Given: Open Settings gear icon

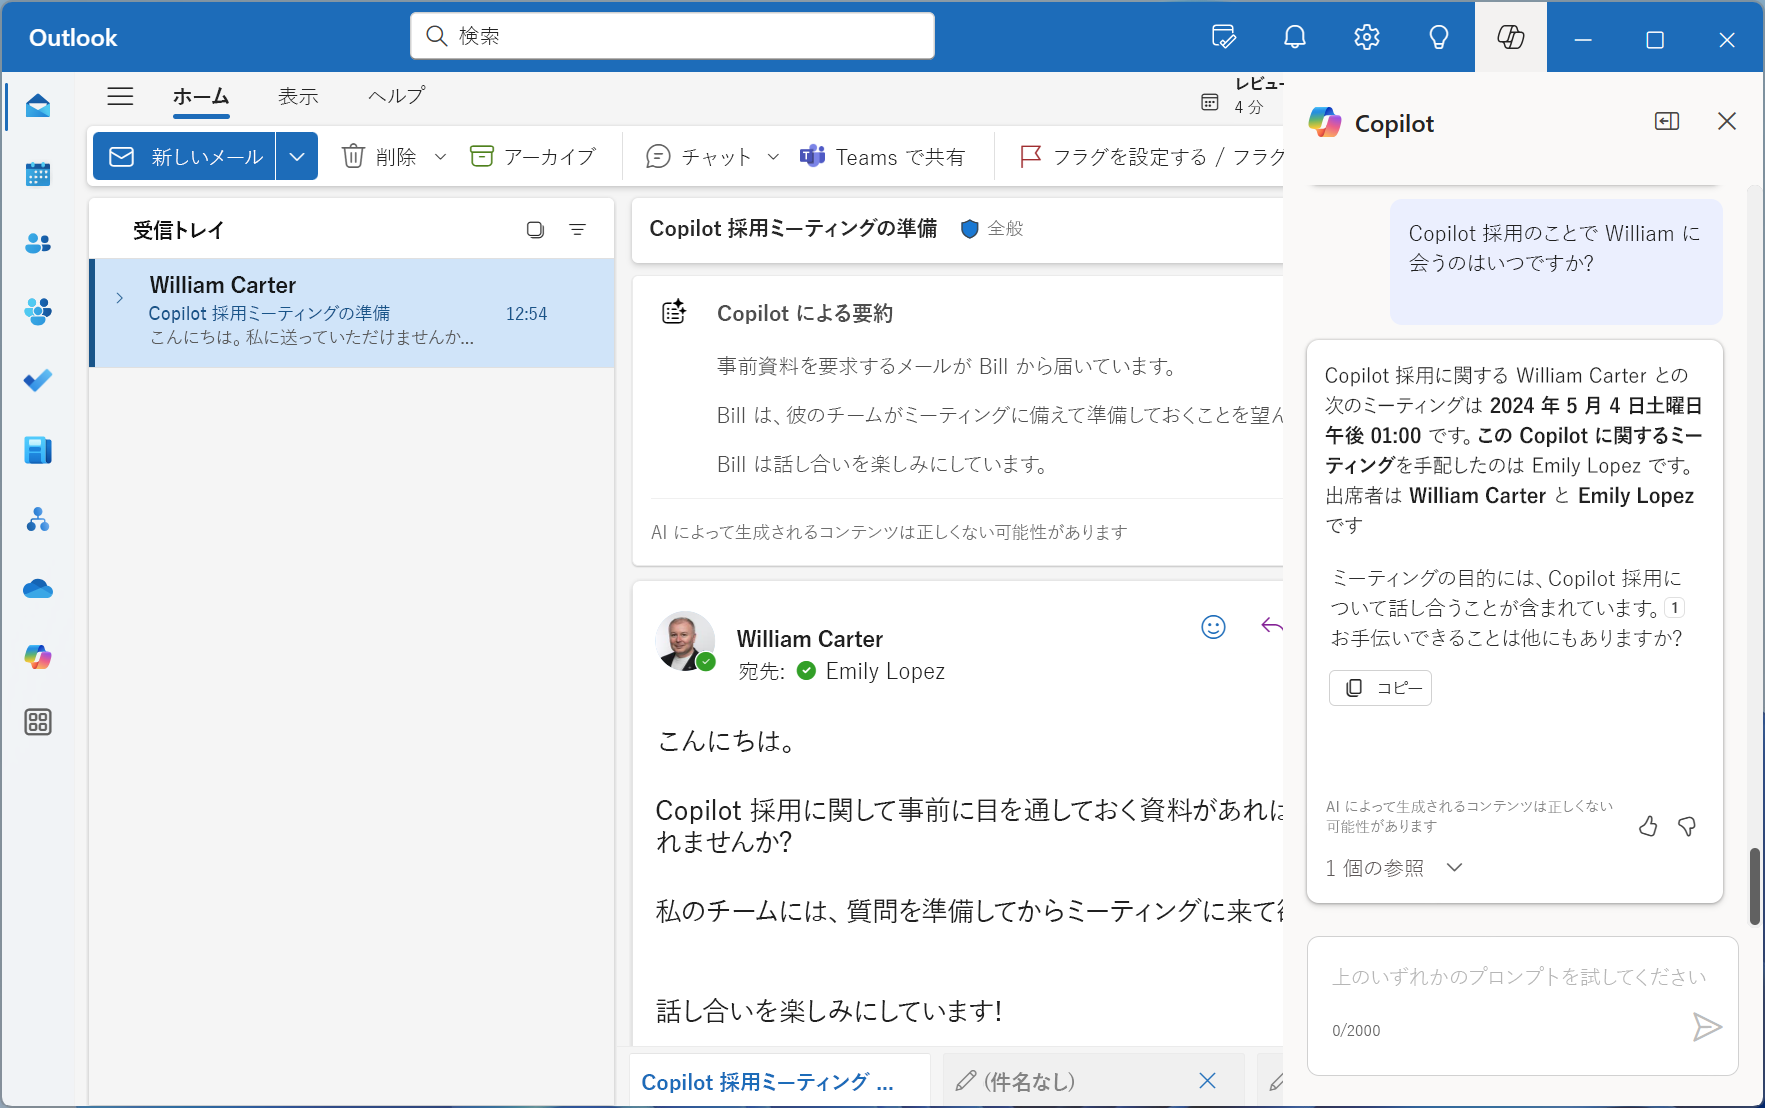Looking at the screenshot, I should pos(1367,37).
